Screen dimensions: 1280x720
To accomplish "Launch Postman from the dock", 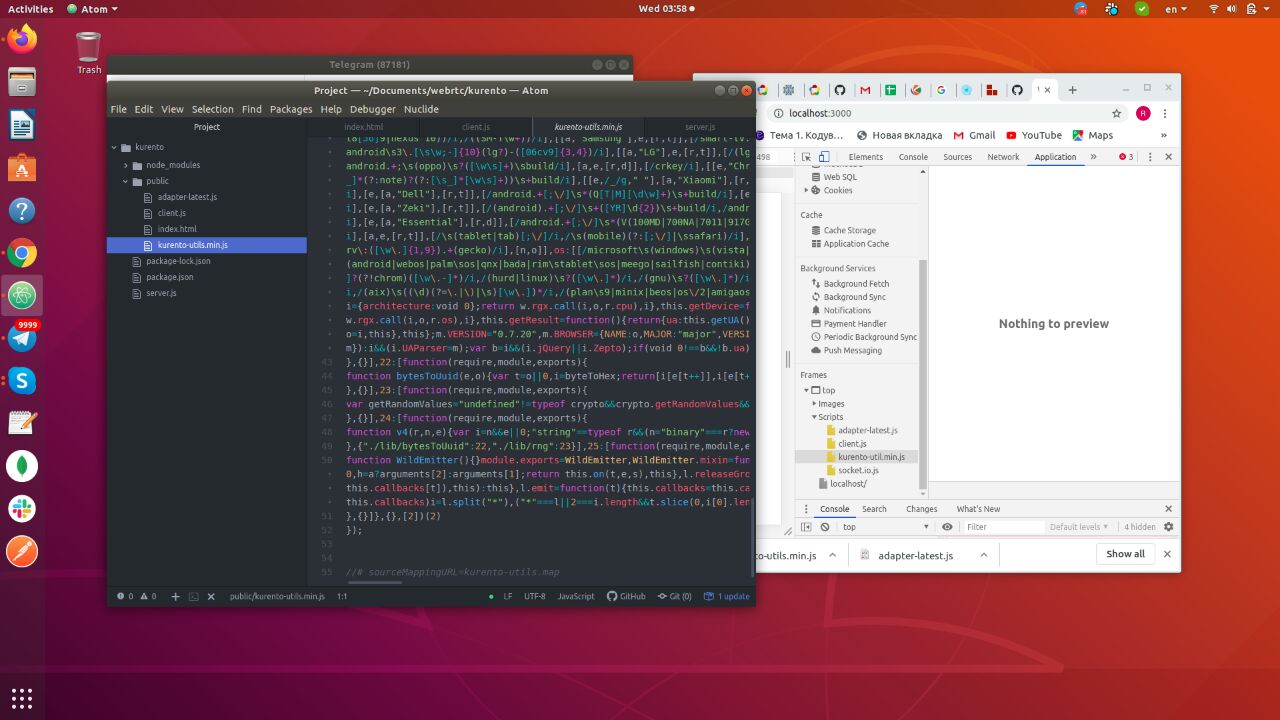I will point(22,551).
